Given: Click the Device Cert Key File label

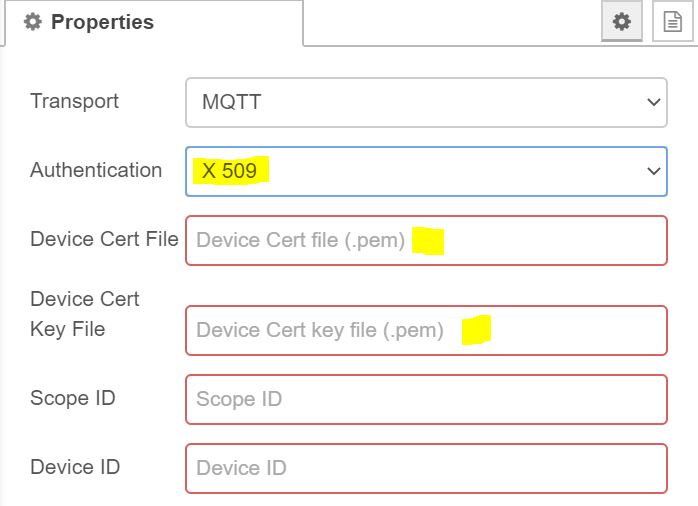Looking at the screenshot, I should pyautogui.click(x=84, y=314).
